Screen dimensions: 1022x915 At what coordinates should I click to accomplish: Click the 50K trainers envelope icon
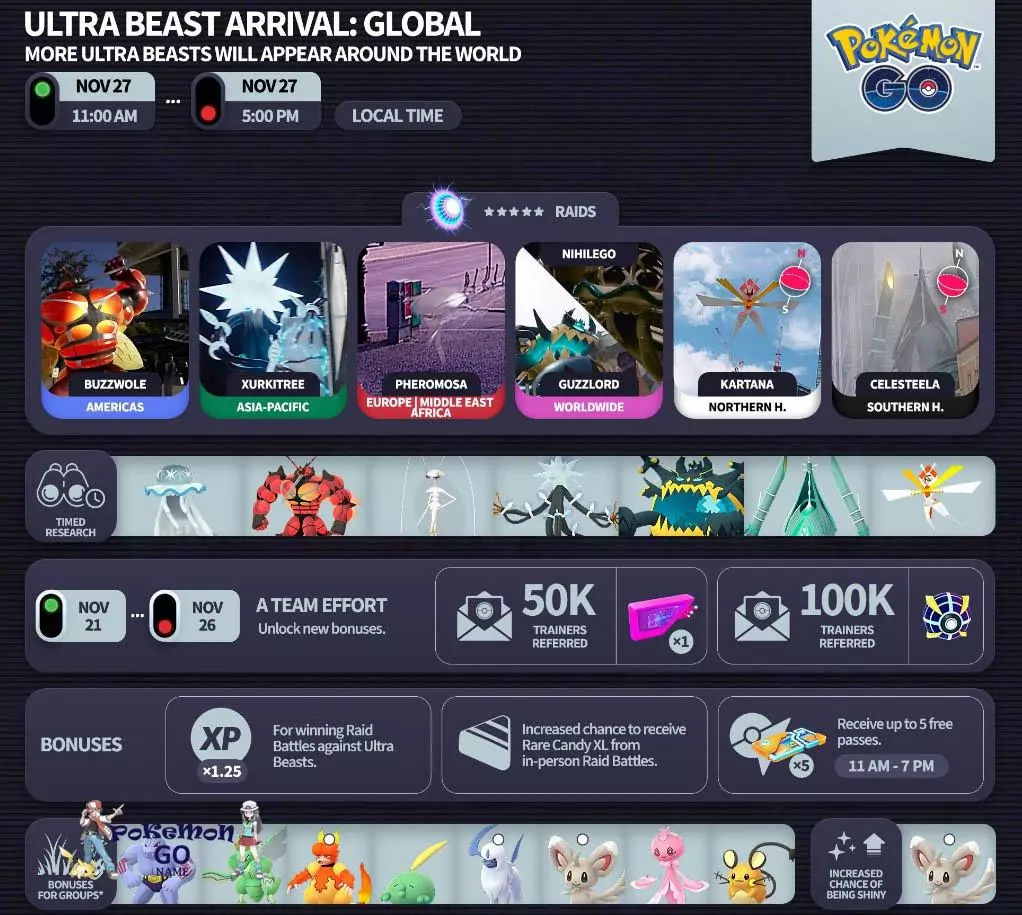click(484, 616)
